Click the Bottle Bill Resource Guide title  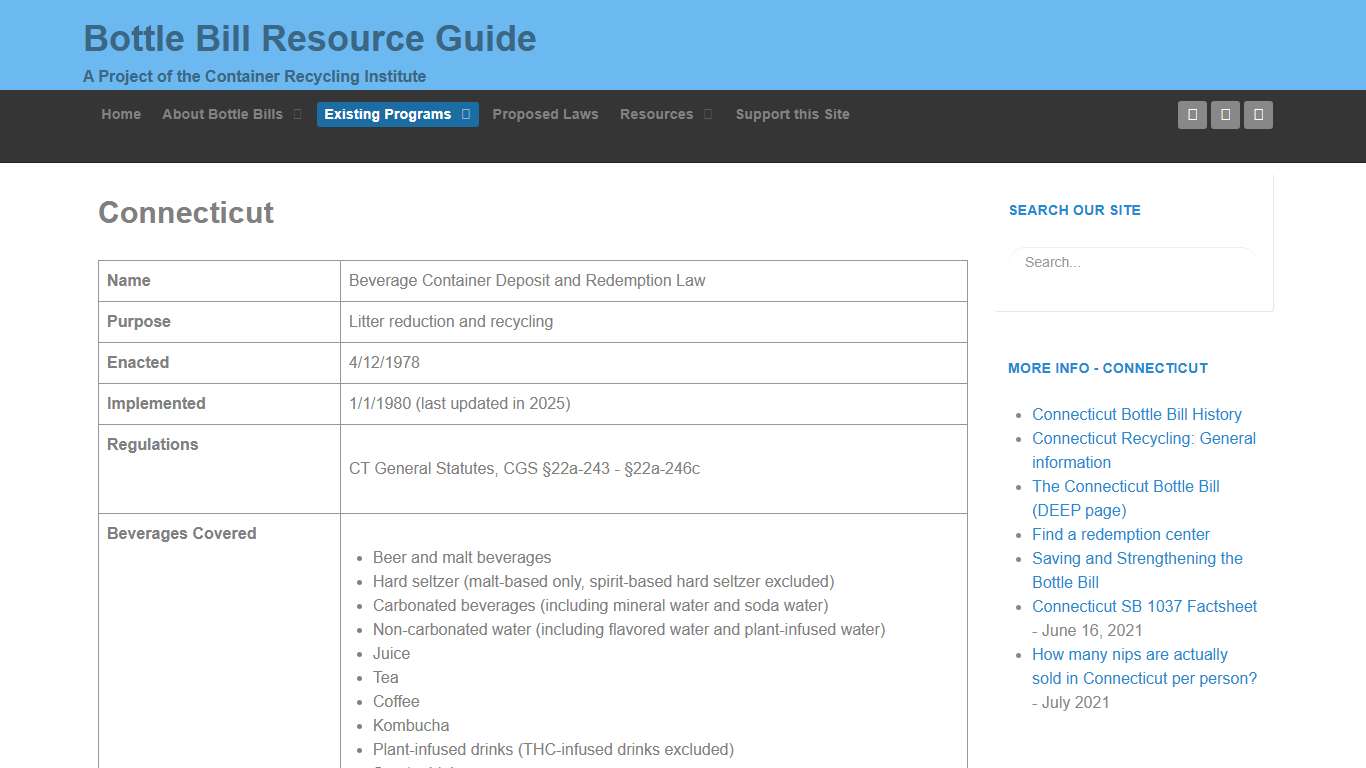tap(310, 39)
